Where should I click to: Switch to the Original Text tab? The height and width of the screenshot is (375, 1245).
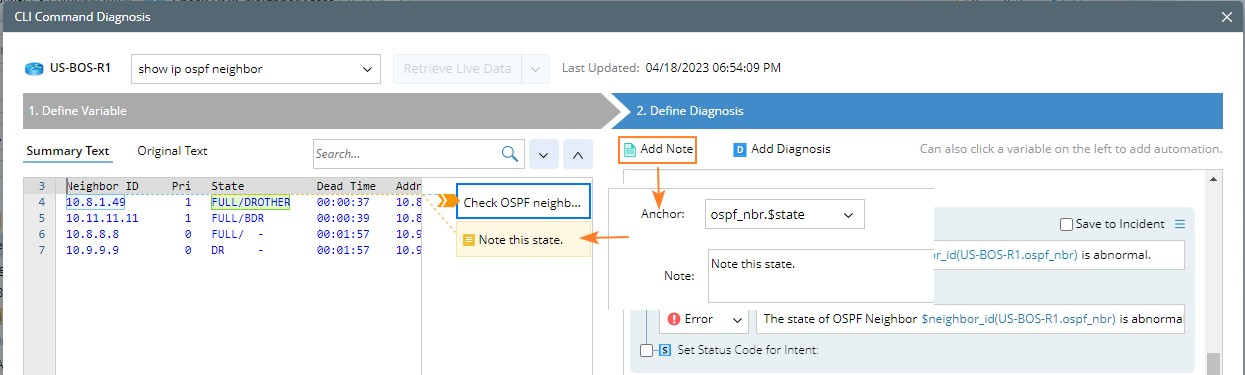tap(172, 151)
